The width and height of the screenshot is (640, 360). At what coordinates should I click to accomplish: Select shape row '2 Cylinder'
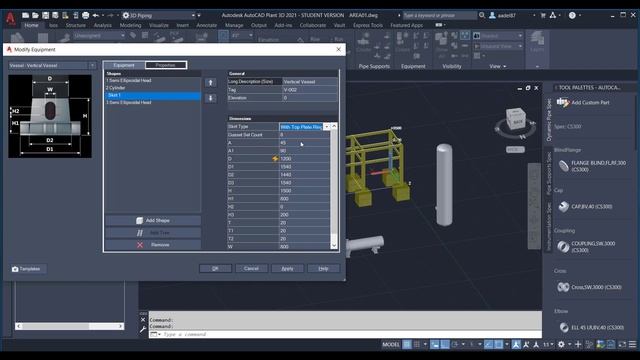[x=153, y=88]
